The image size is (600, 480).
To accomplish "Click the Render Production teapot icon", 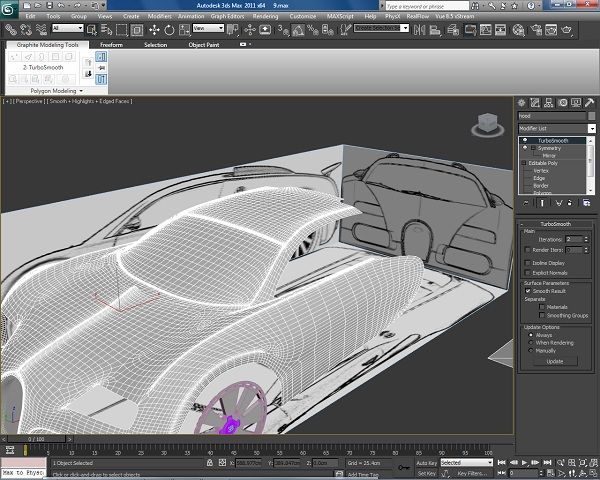I will [567, 29].
